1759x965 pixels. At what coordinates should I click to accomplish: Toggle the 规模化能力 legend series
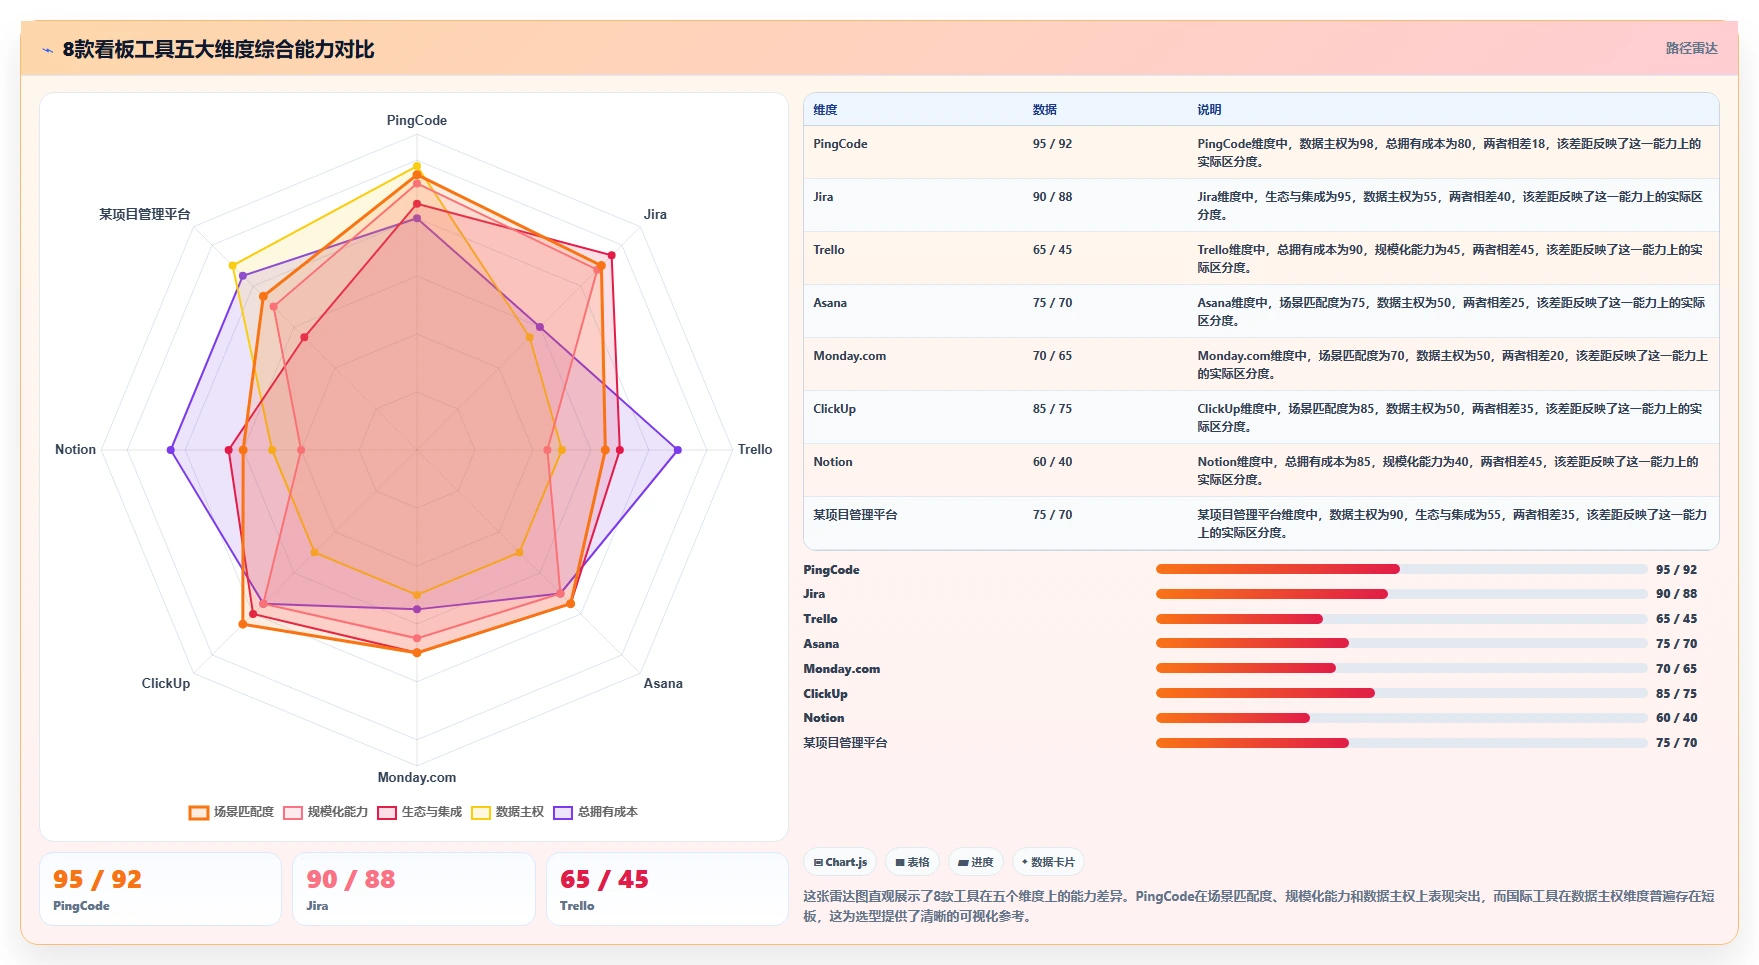click(326, 812)
